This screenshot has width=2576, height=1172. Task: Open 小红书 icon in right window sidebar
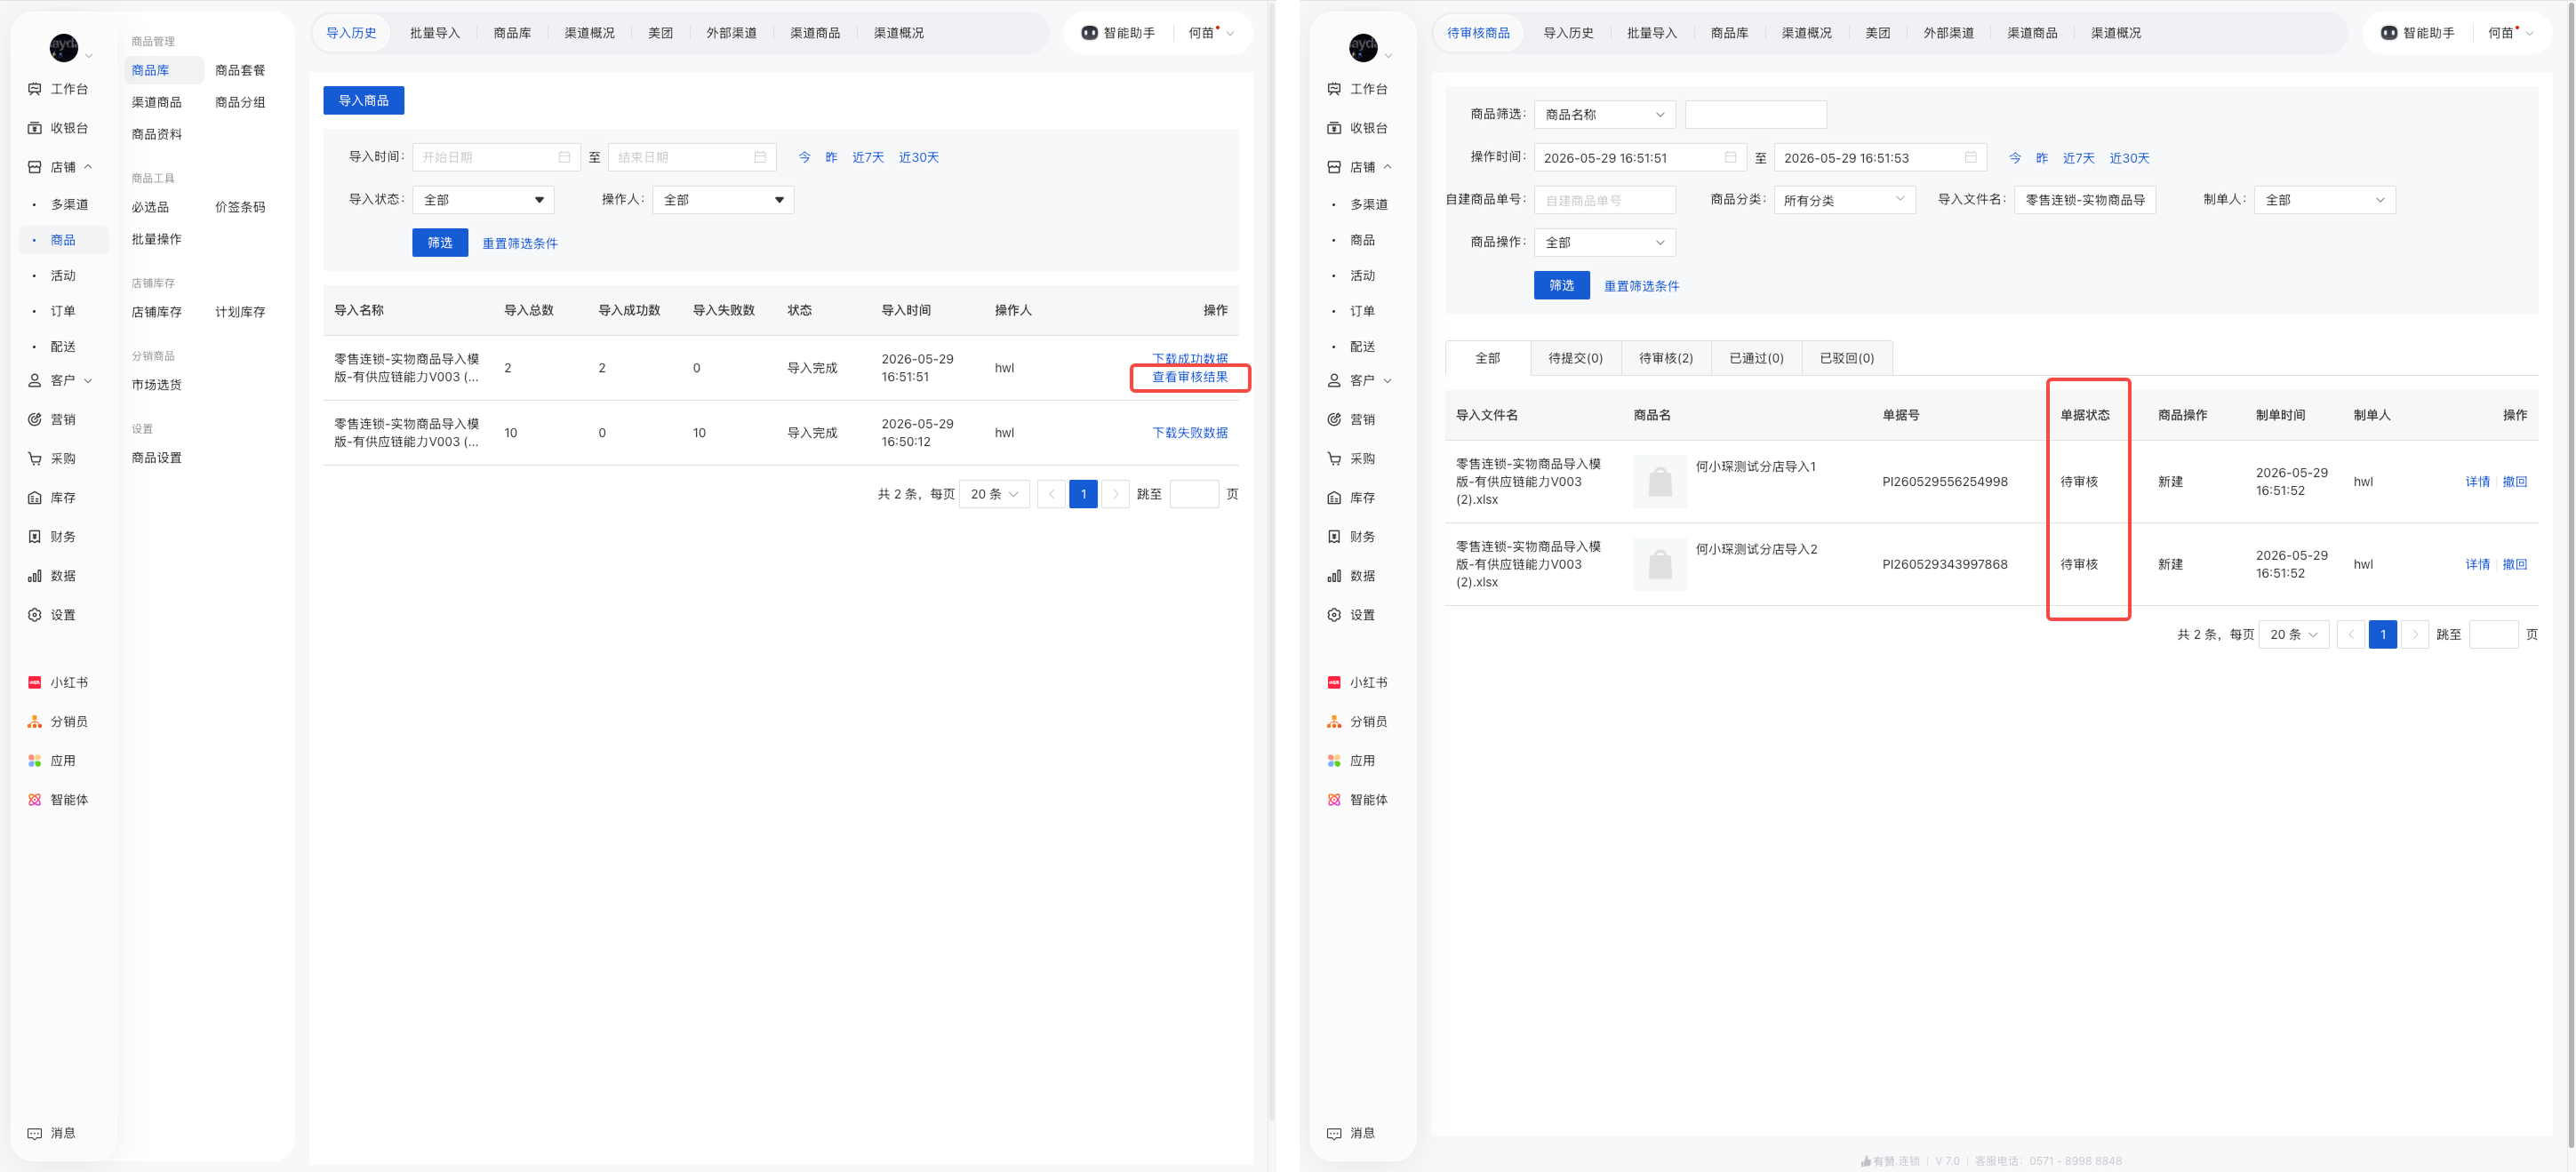pos(1333,682)
